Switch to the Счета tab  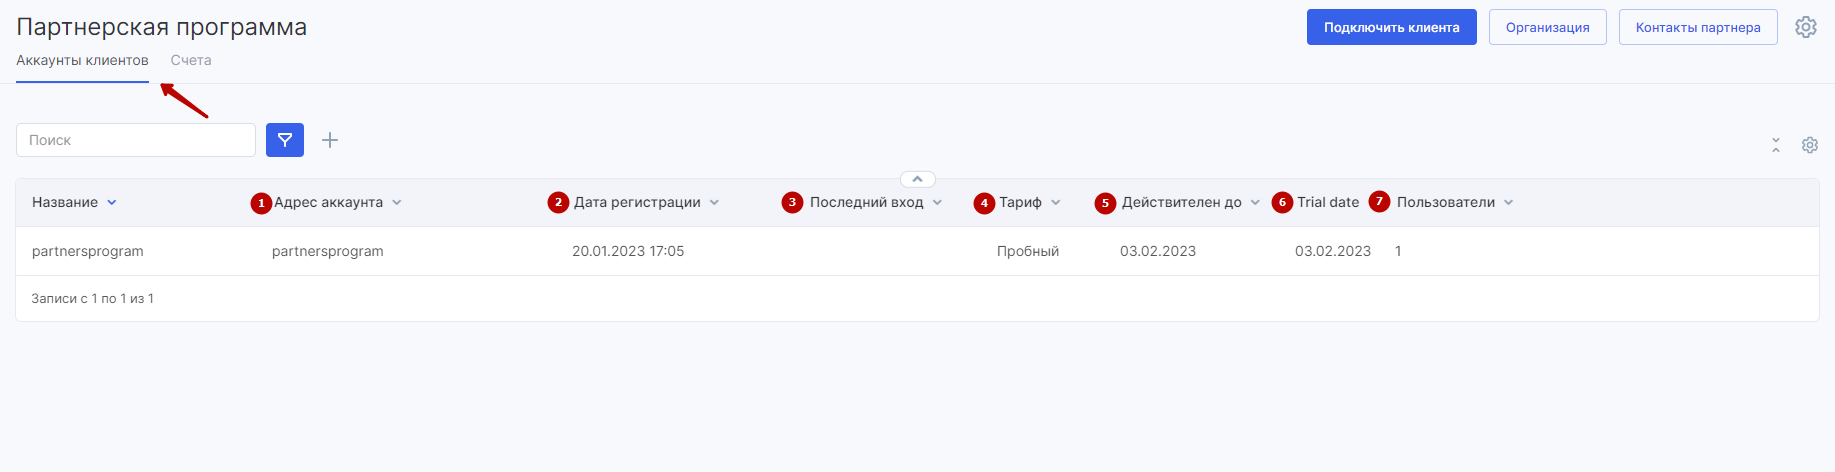(191, 60)
